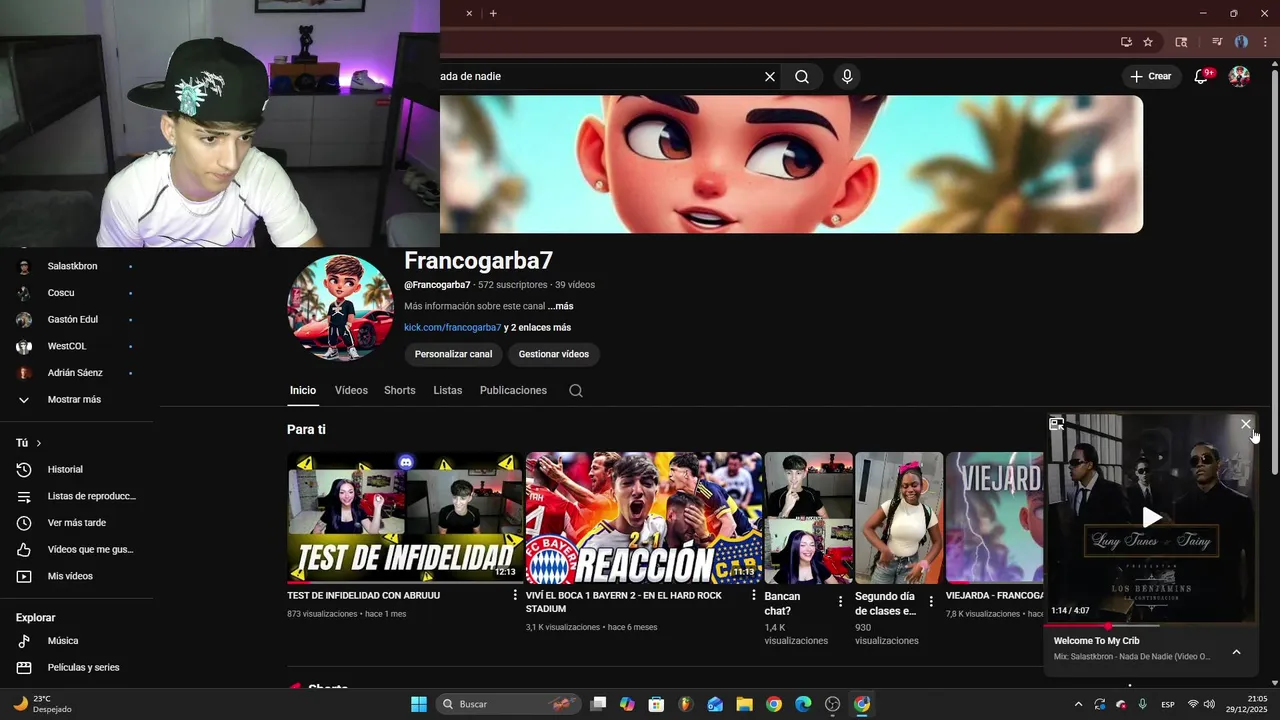Open File Explorer from taskbar

(x=745, y=704)
